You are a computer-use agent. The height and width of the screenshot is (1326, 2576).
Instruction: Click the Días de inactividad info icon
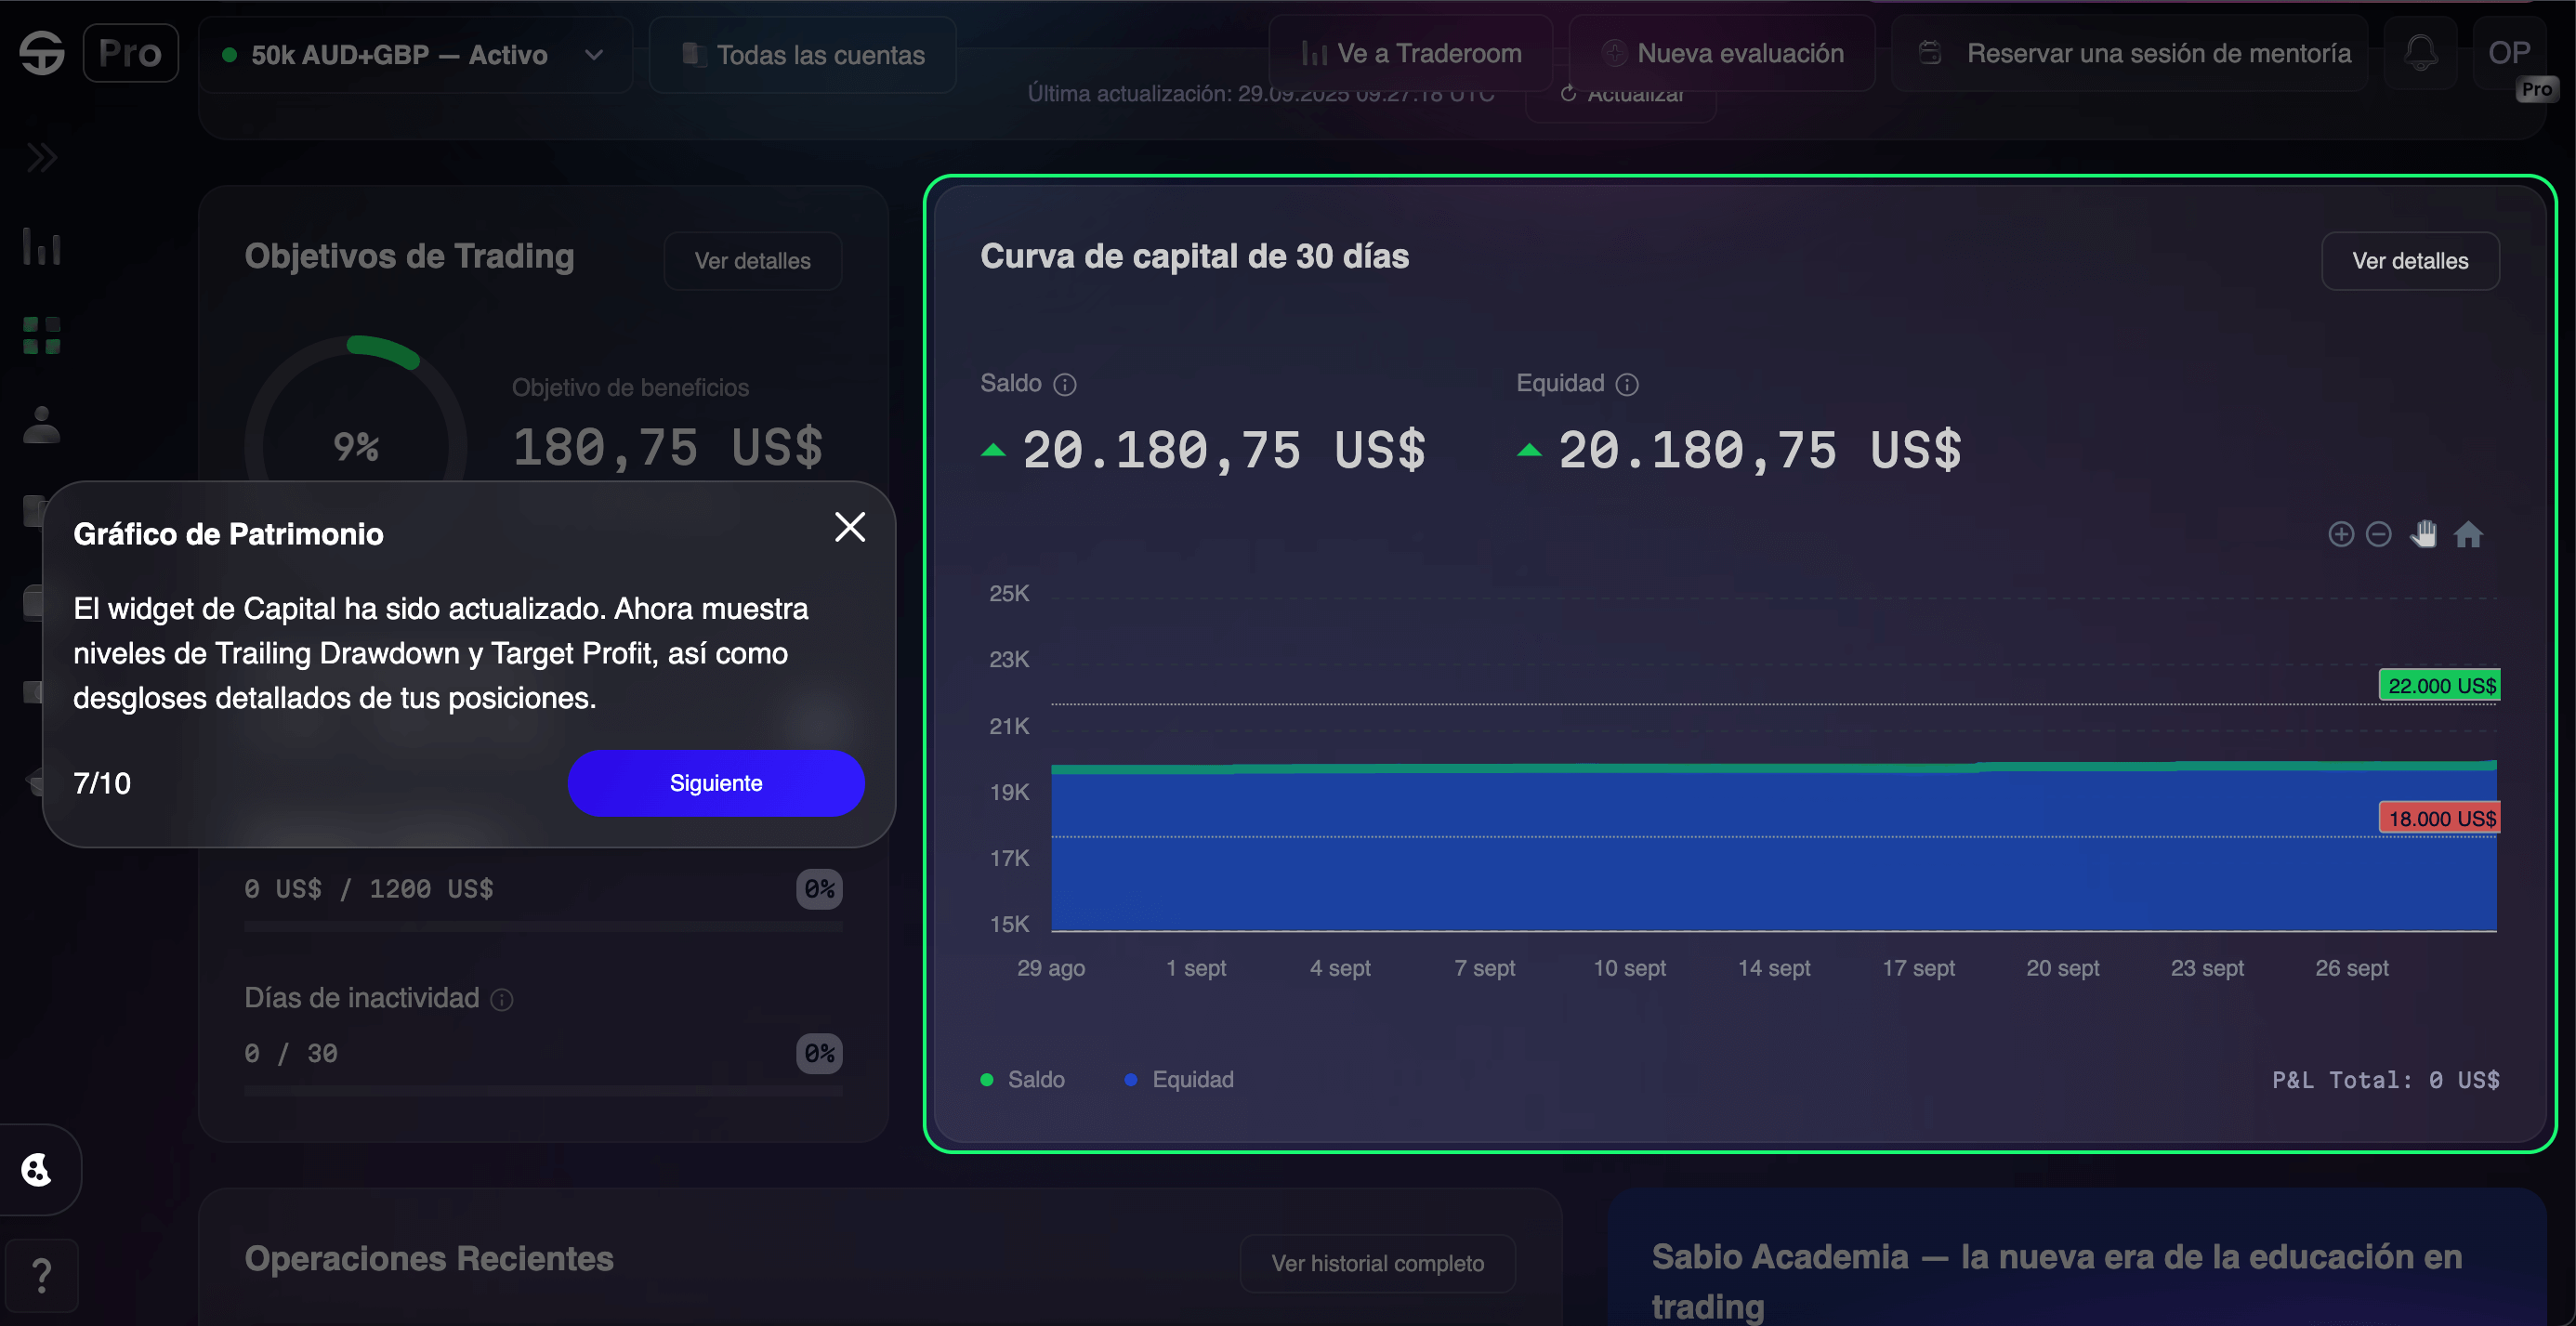(502, 999)
